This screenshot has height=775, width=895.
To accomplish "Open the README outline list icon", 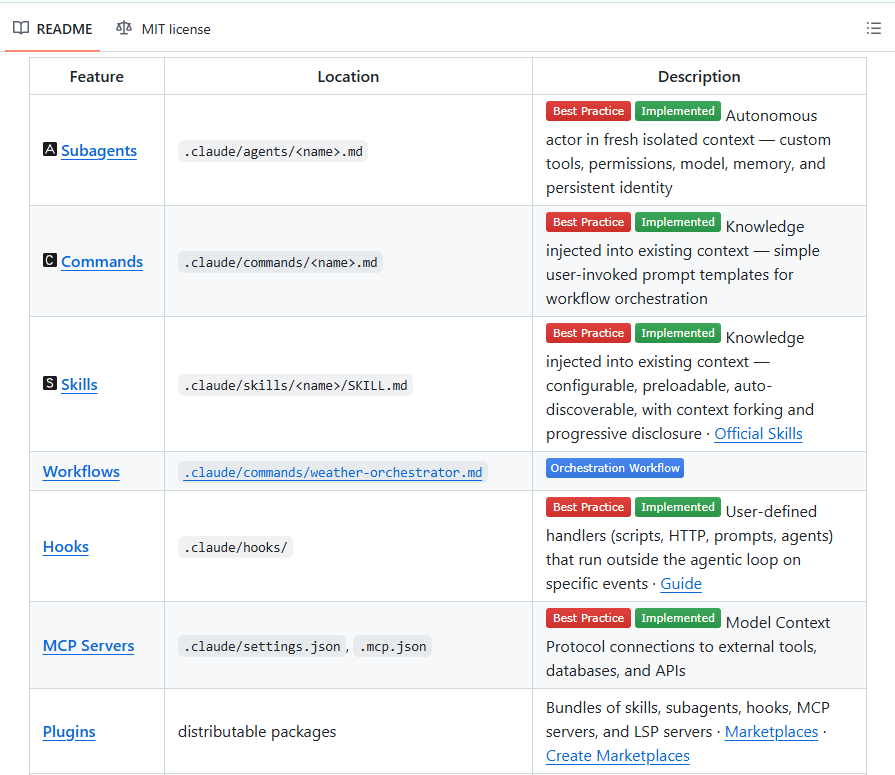I will coord(873,29).
